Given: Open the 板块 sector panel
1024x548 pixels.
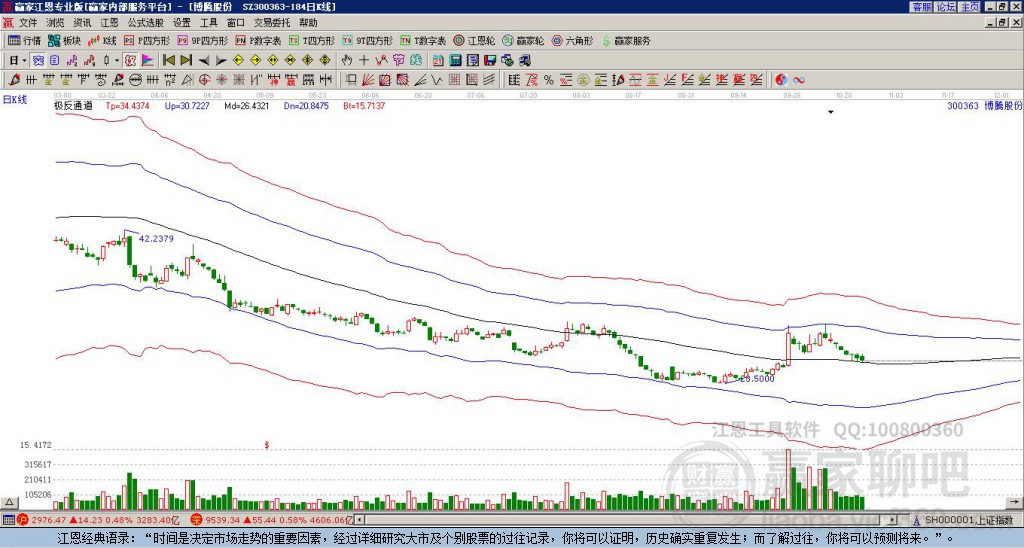Looking at the screenshot, I should [64, 40].
